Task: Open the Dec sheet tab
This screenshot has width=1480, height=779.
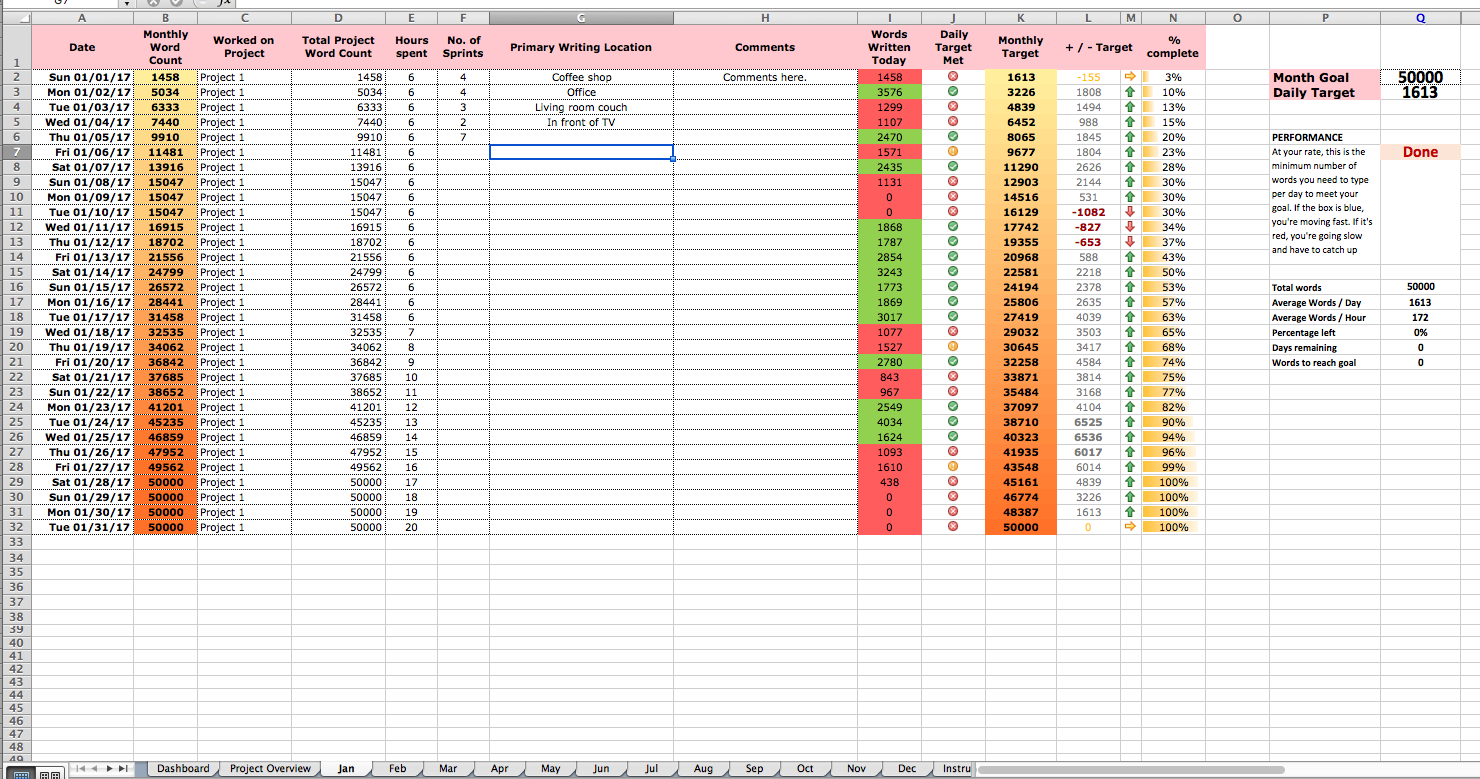Action: pos(906,768)
